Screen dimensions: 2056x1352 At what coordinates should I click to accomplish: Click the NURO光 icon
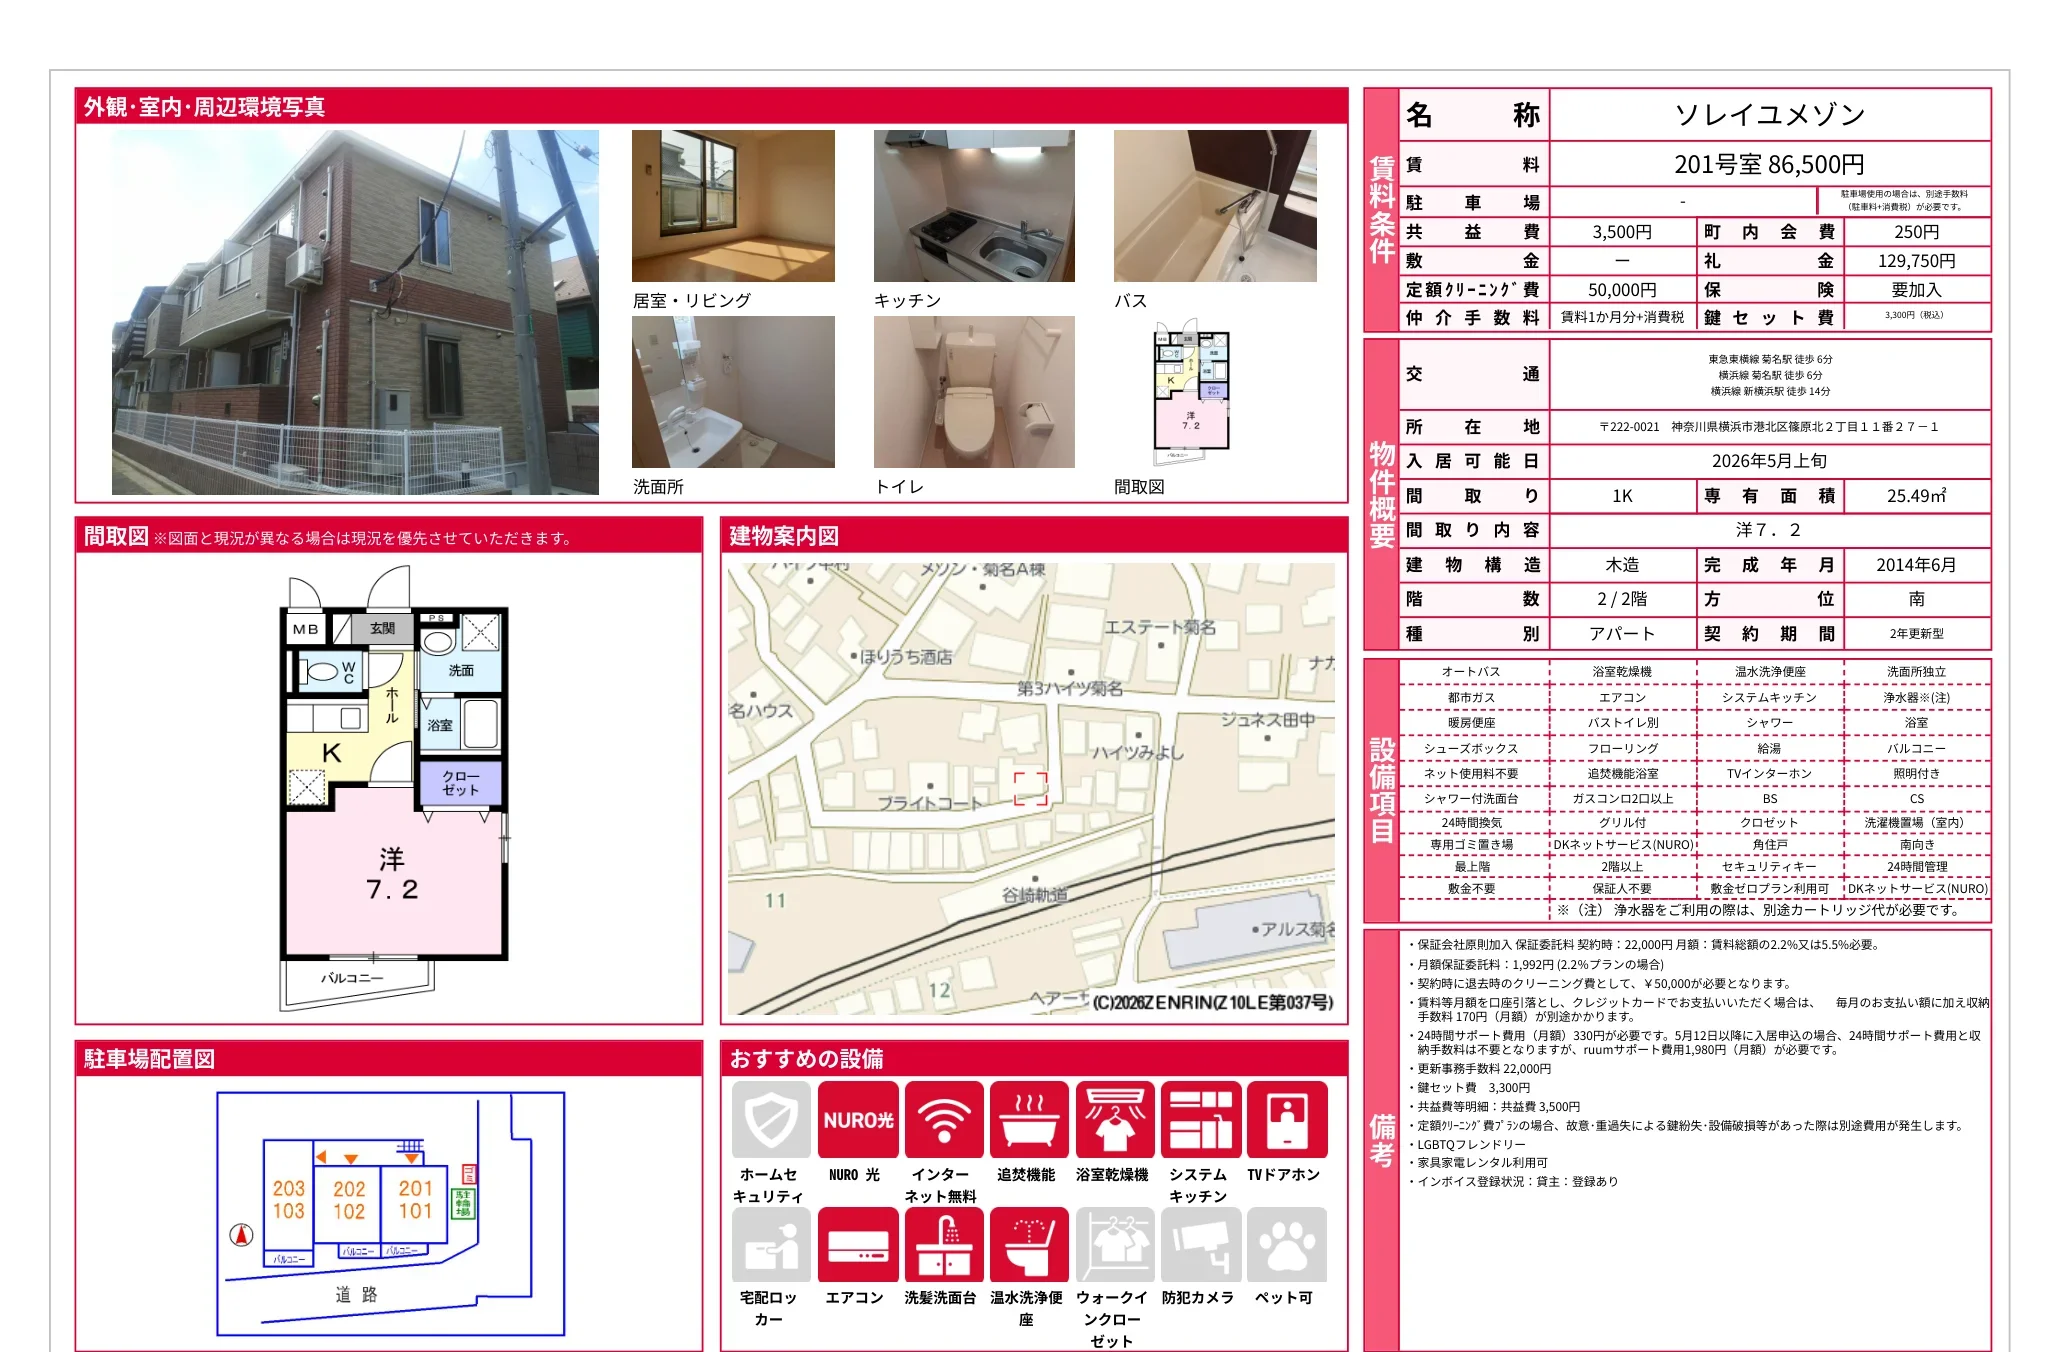coord(857,1119)
